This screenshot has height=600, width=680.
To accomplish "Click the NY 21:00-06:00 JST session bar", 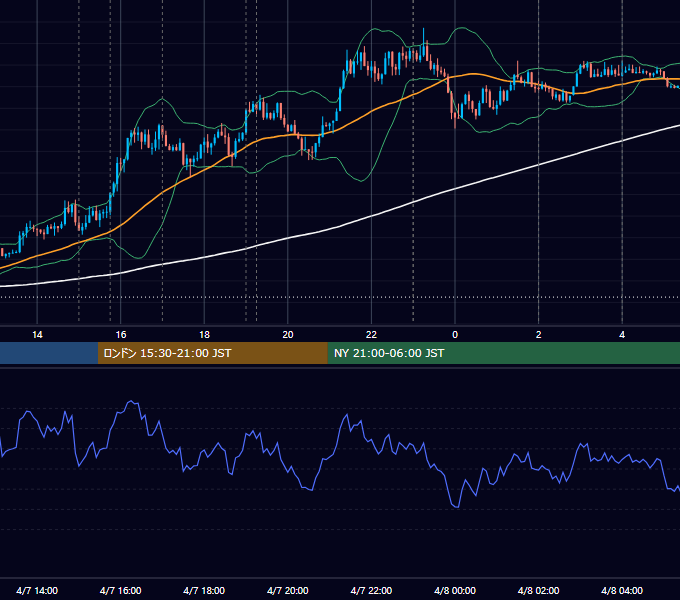I will click(x=503, y=353).
